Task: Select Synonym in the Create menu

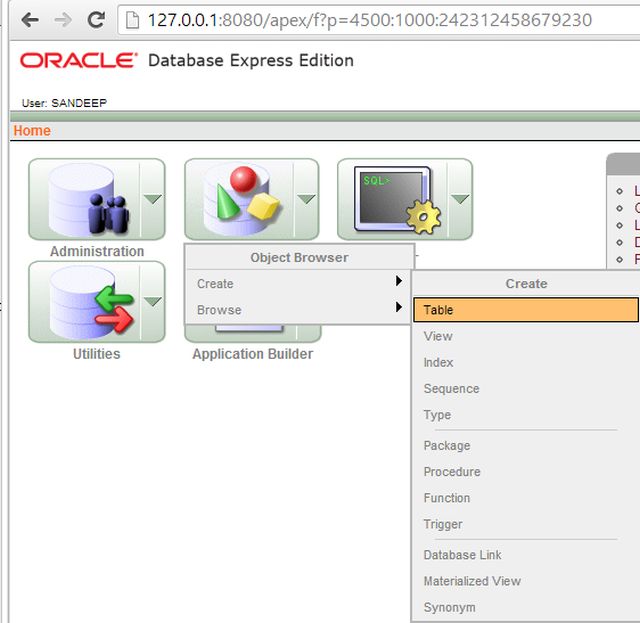Action: pyautogui.click(x=526, y=607)
